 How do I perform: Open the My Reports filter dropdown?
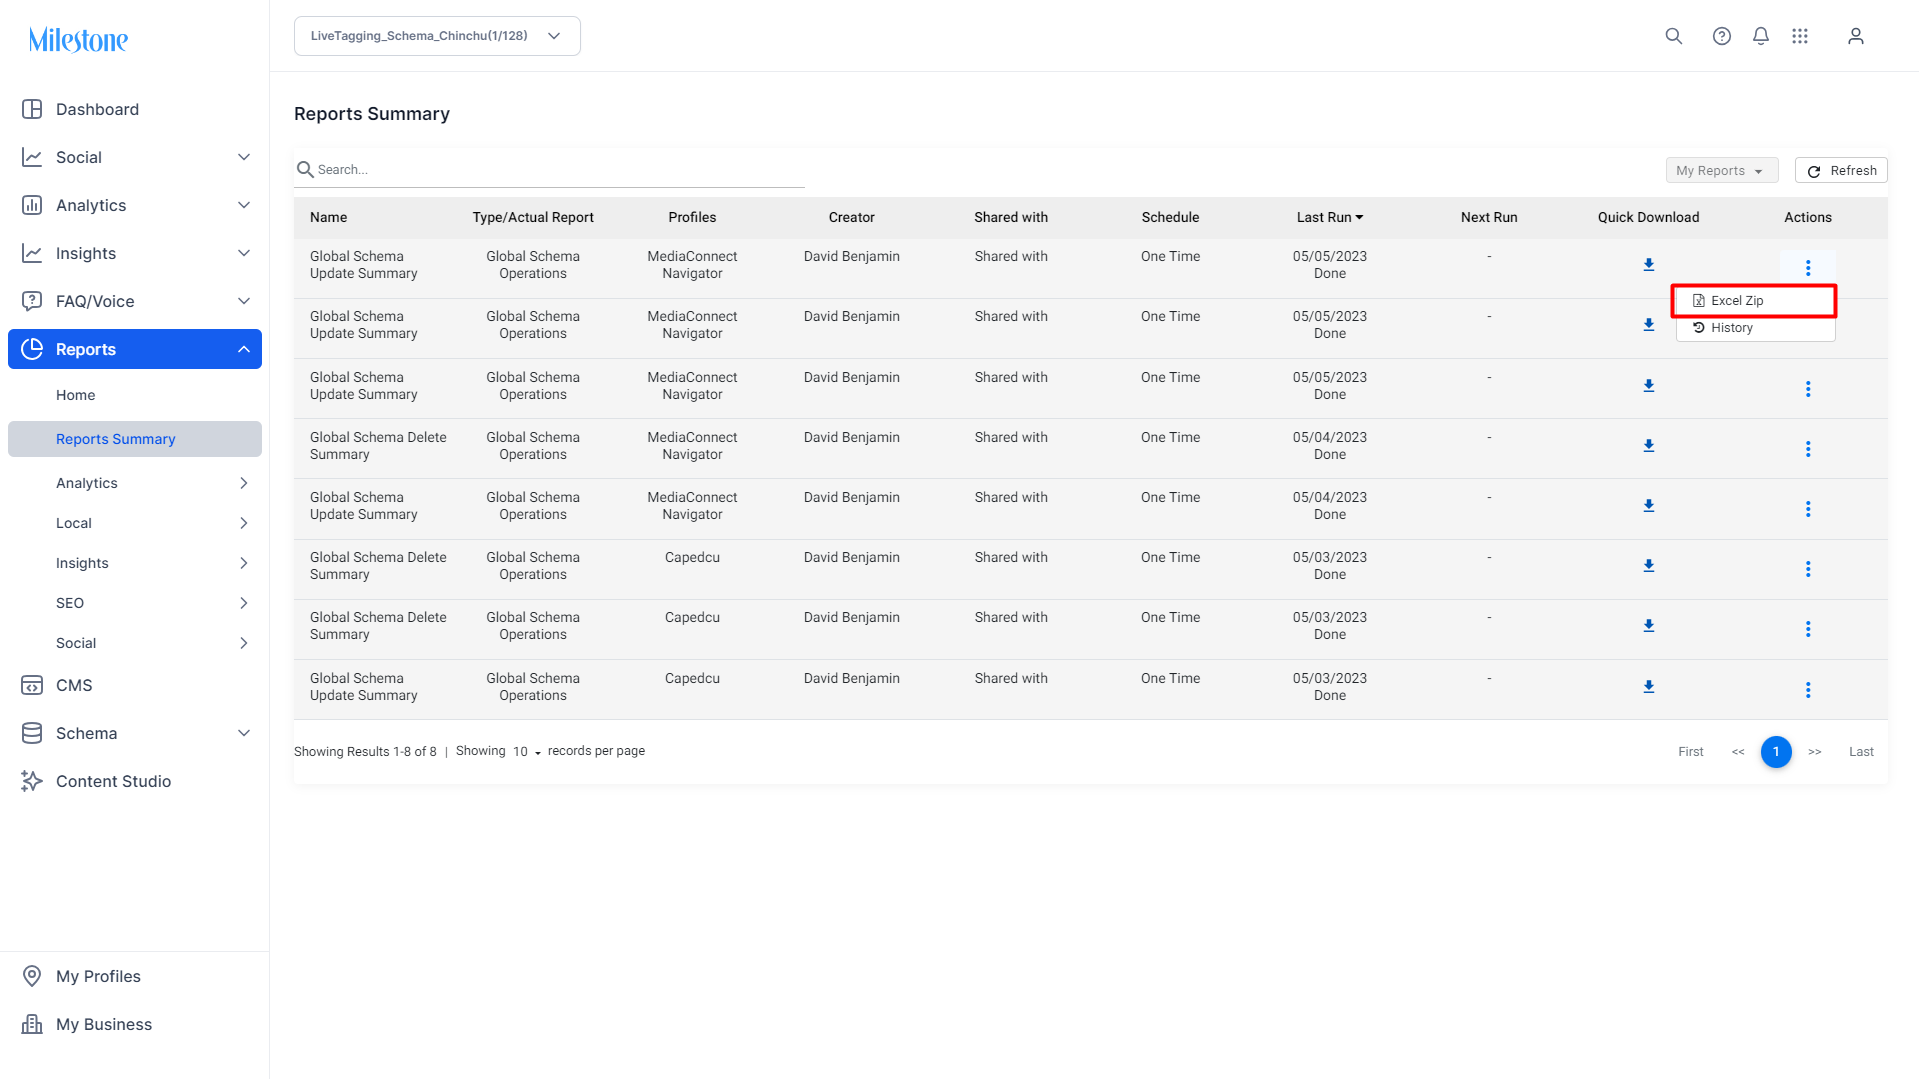(1721, 171)
